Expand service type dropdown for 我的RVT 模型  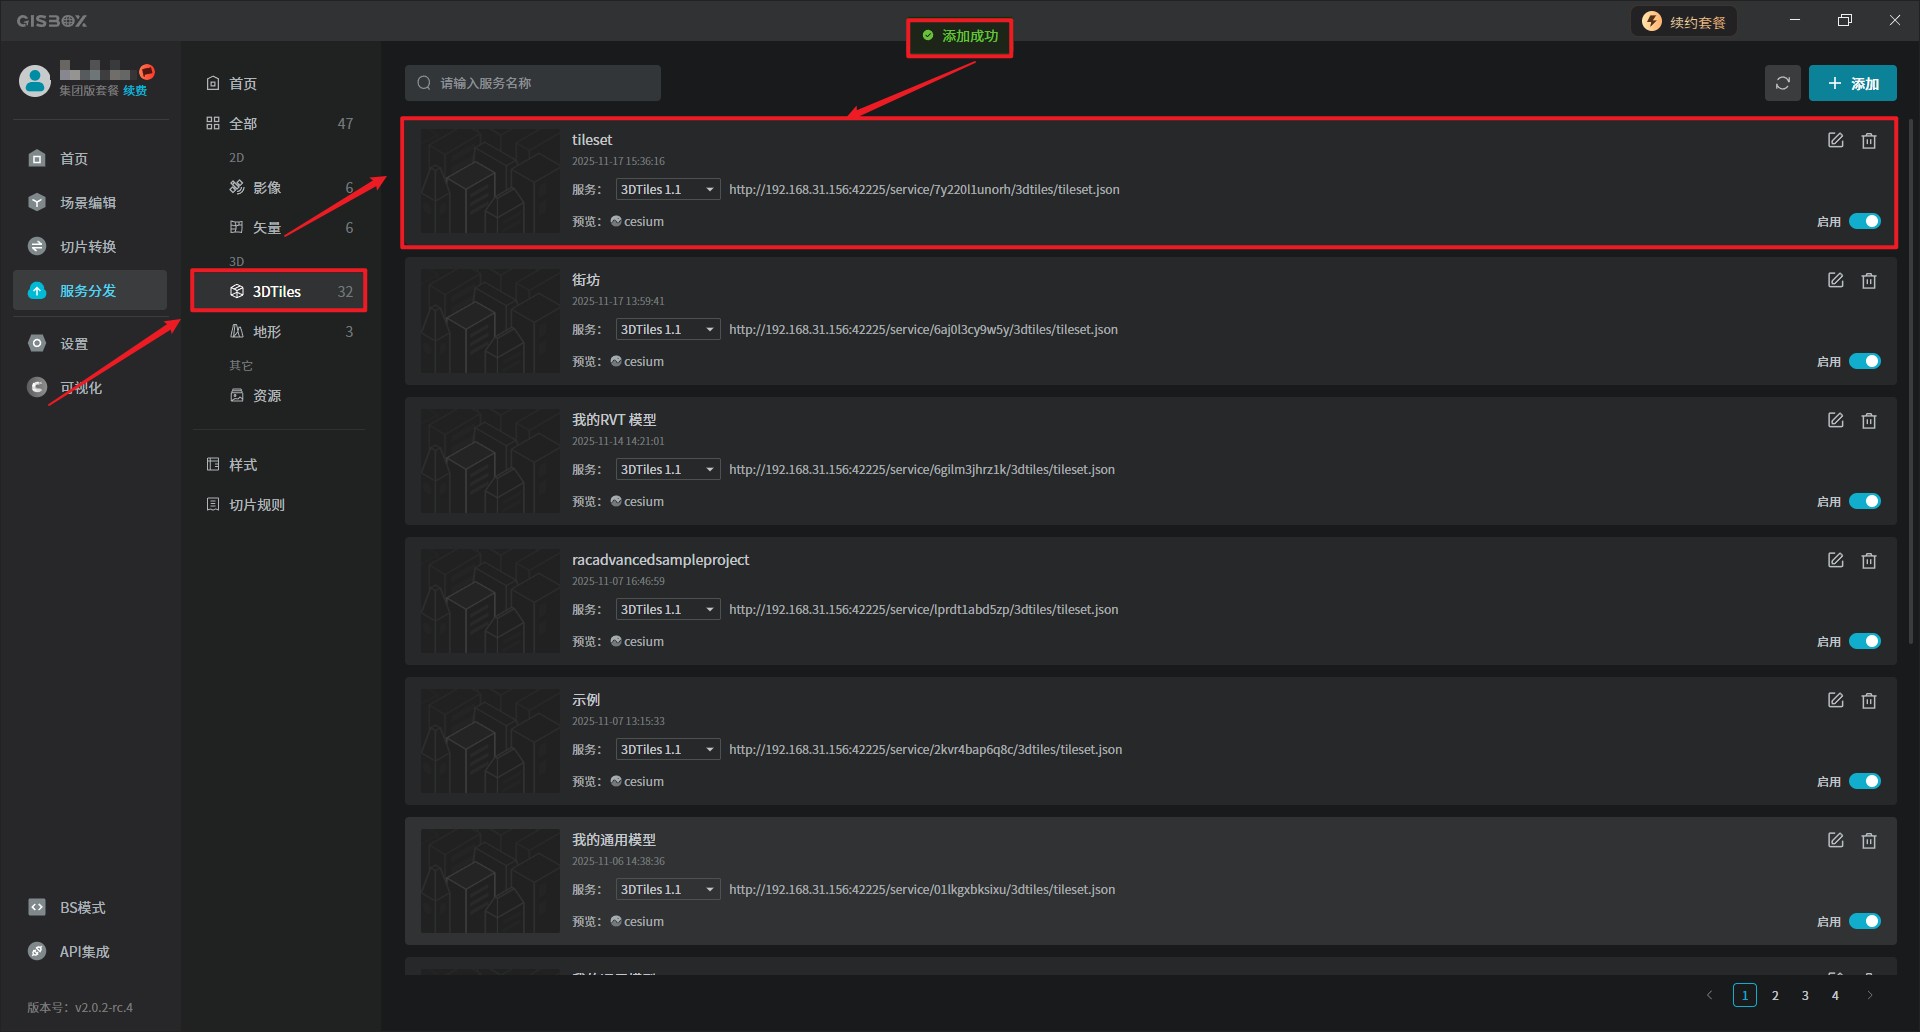coord(667,469)
